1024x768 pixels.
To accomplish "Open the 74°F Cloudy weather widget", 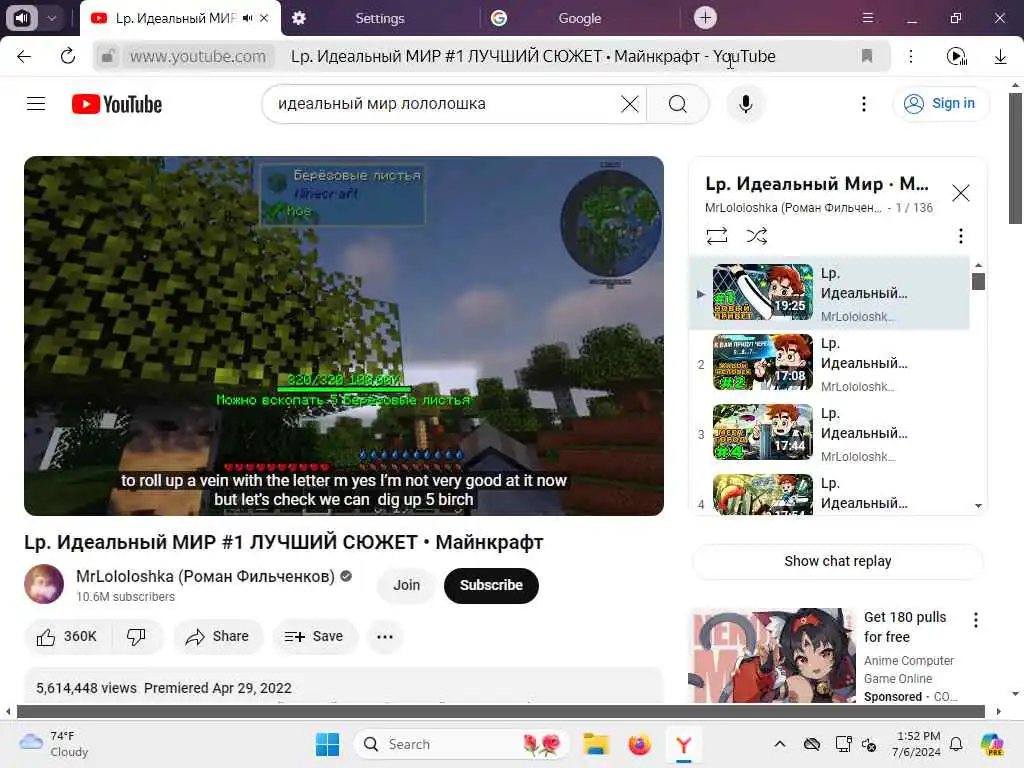I will point(54,744).
